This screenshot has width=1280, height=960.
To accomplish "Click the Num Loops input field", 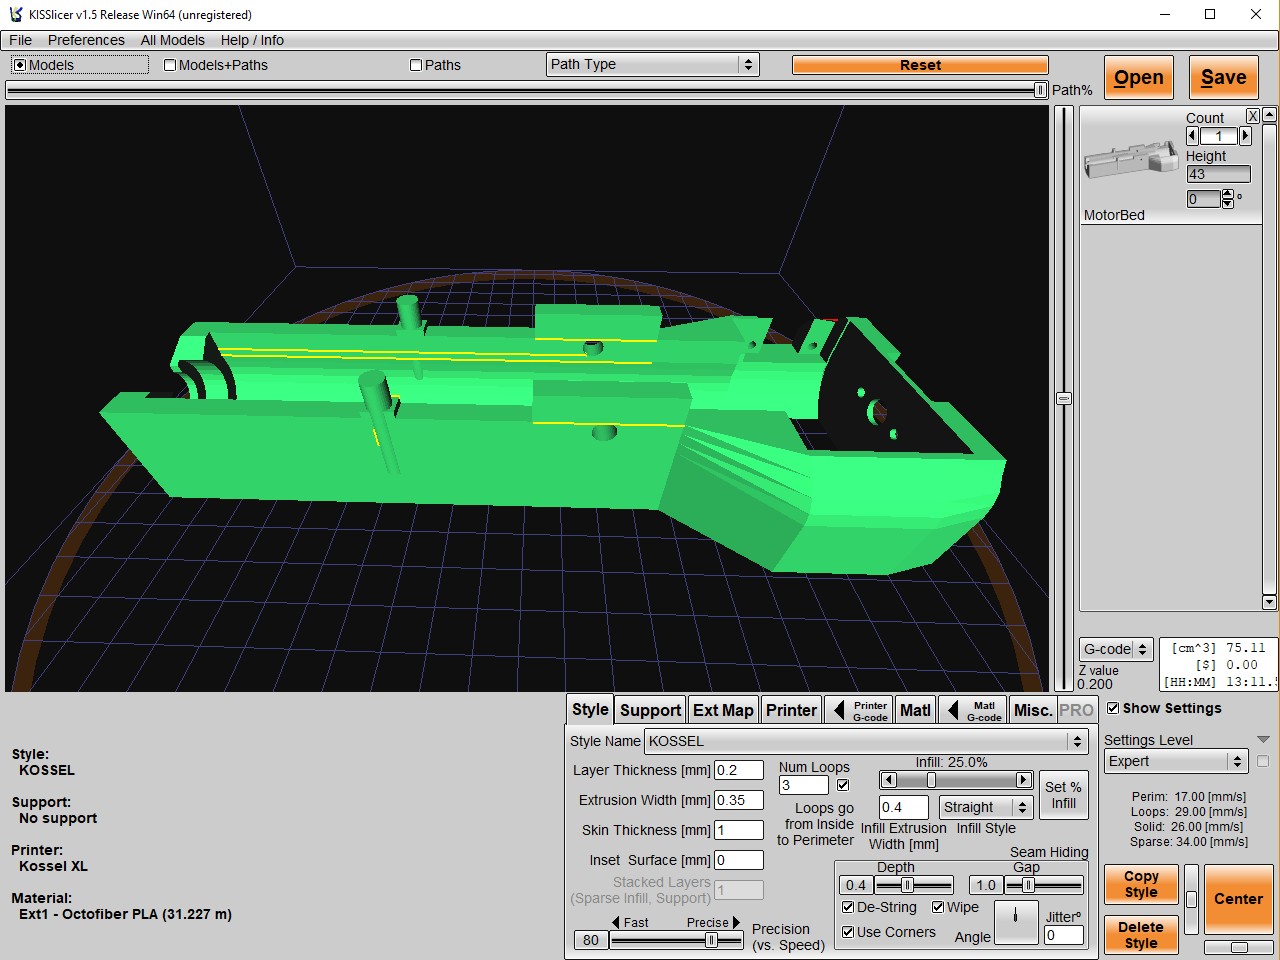I will point(804,785).
